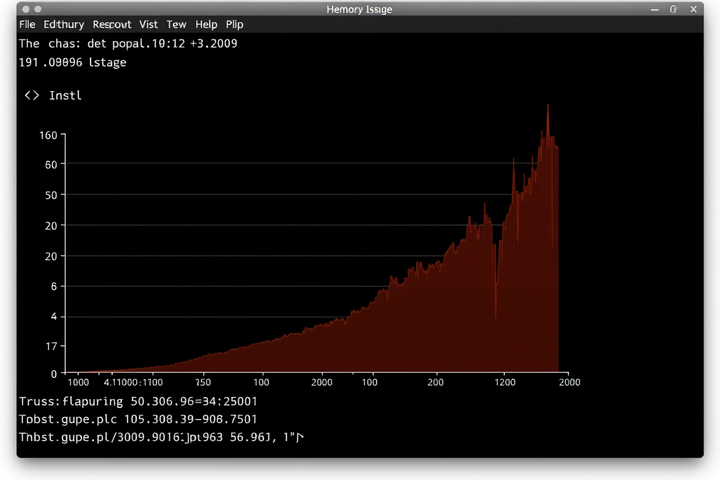The width and height of the screenshot is (720, 480).
Task: Click the text '191.09096 lstage'
Action: [73, 62]
